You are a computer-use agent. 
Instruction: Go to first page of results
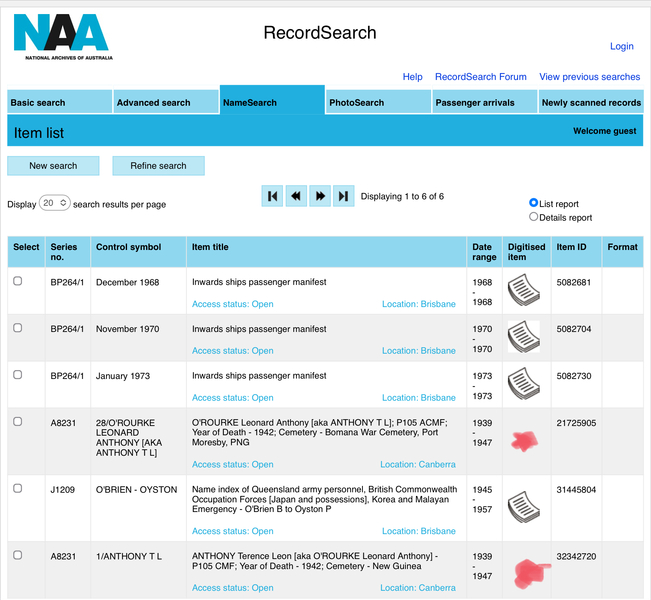click(x=272, y=196)
